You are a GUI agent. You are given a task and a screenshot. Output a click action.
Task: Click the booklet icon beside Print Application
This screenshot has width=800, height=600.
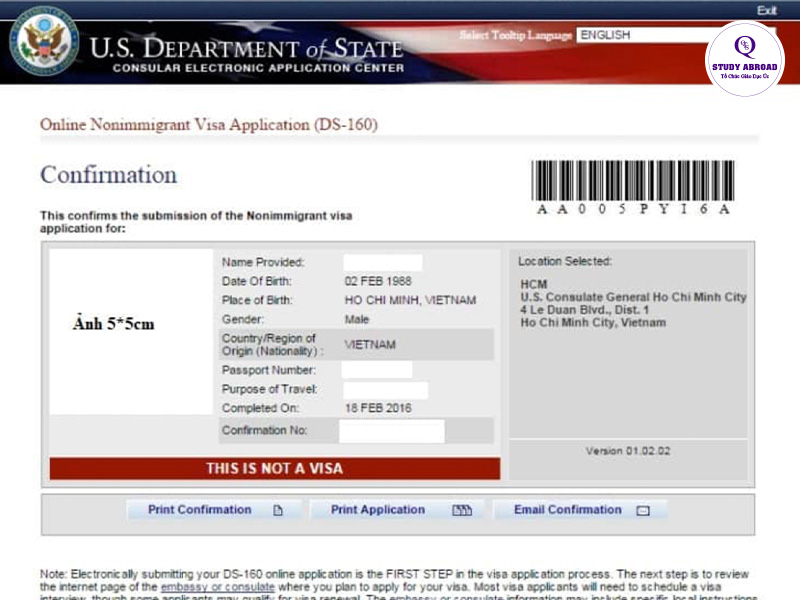coord(462,510)
